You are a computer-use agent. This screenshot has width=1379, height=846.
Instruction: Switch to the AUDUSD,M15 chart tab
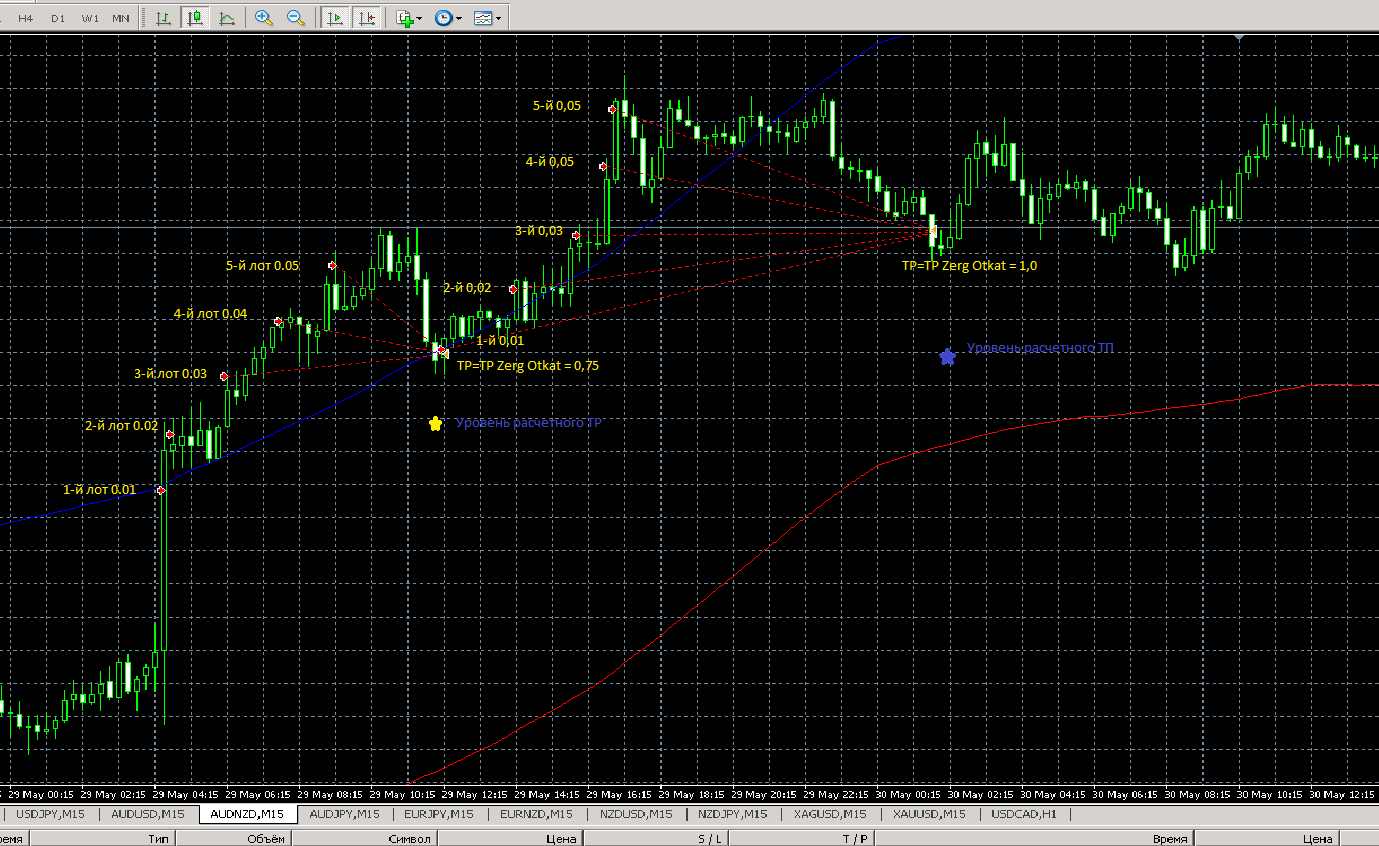(x=147, y=814)
